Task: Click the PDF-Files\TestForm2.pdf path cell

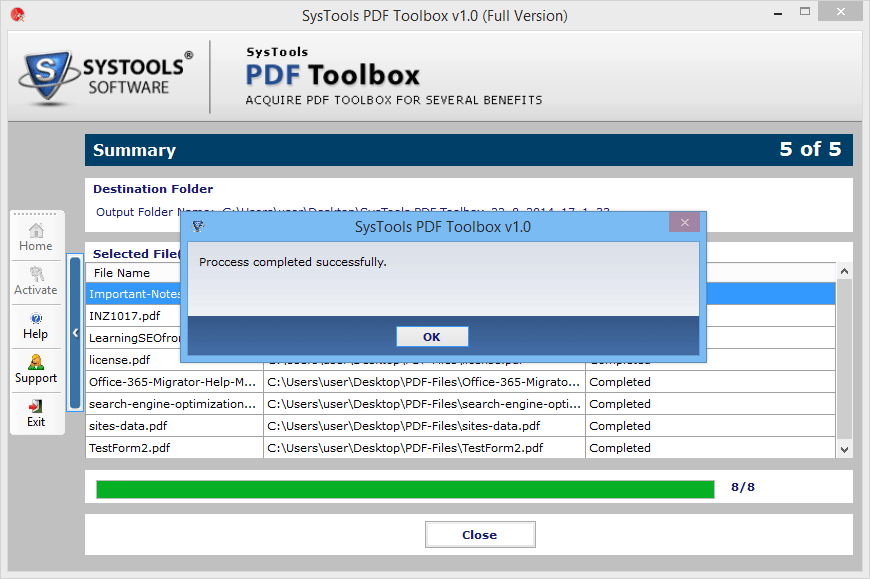Action: [x=424, y=448]
